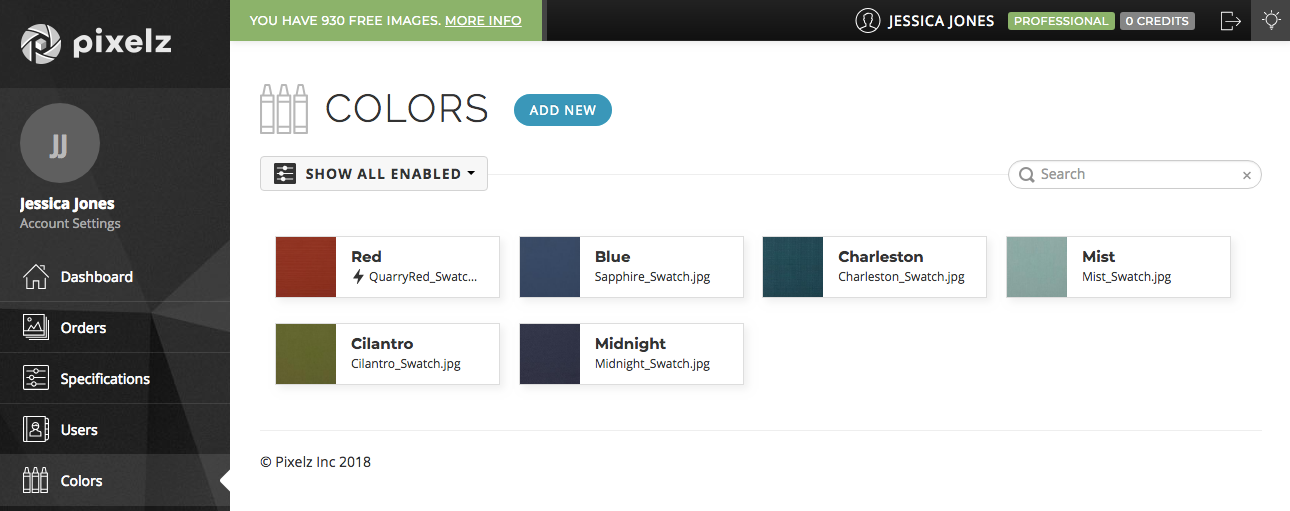
Task: Toggle the lightbulb icon in top-right corner
Action: coord(1271,20)
